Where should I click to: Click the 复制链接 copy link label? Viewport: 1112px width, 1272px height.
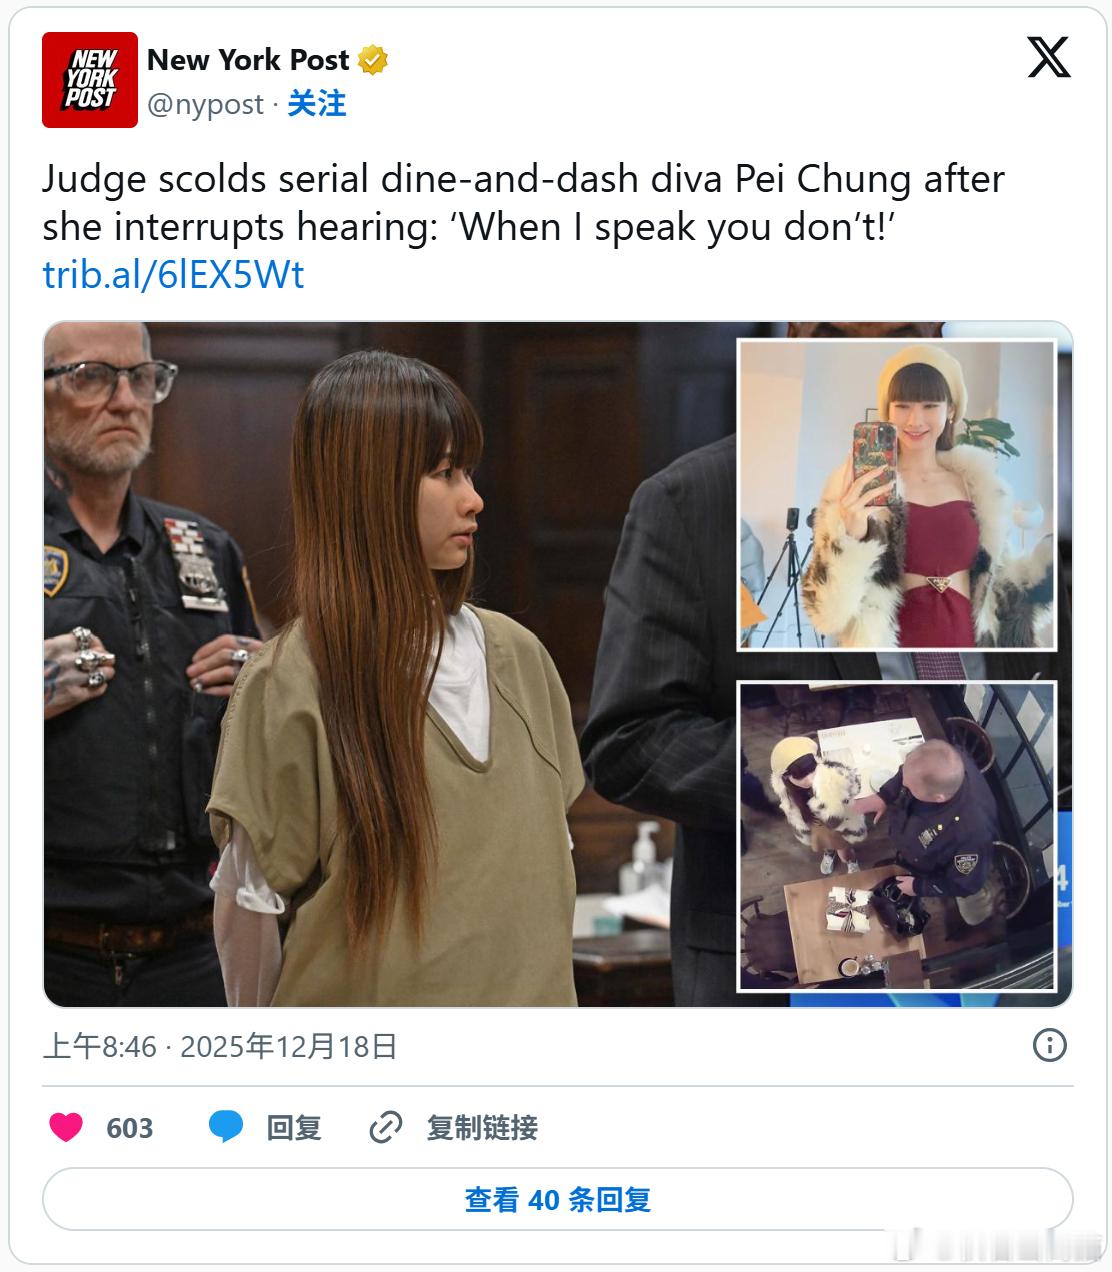[482, 1128]
